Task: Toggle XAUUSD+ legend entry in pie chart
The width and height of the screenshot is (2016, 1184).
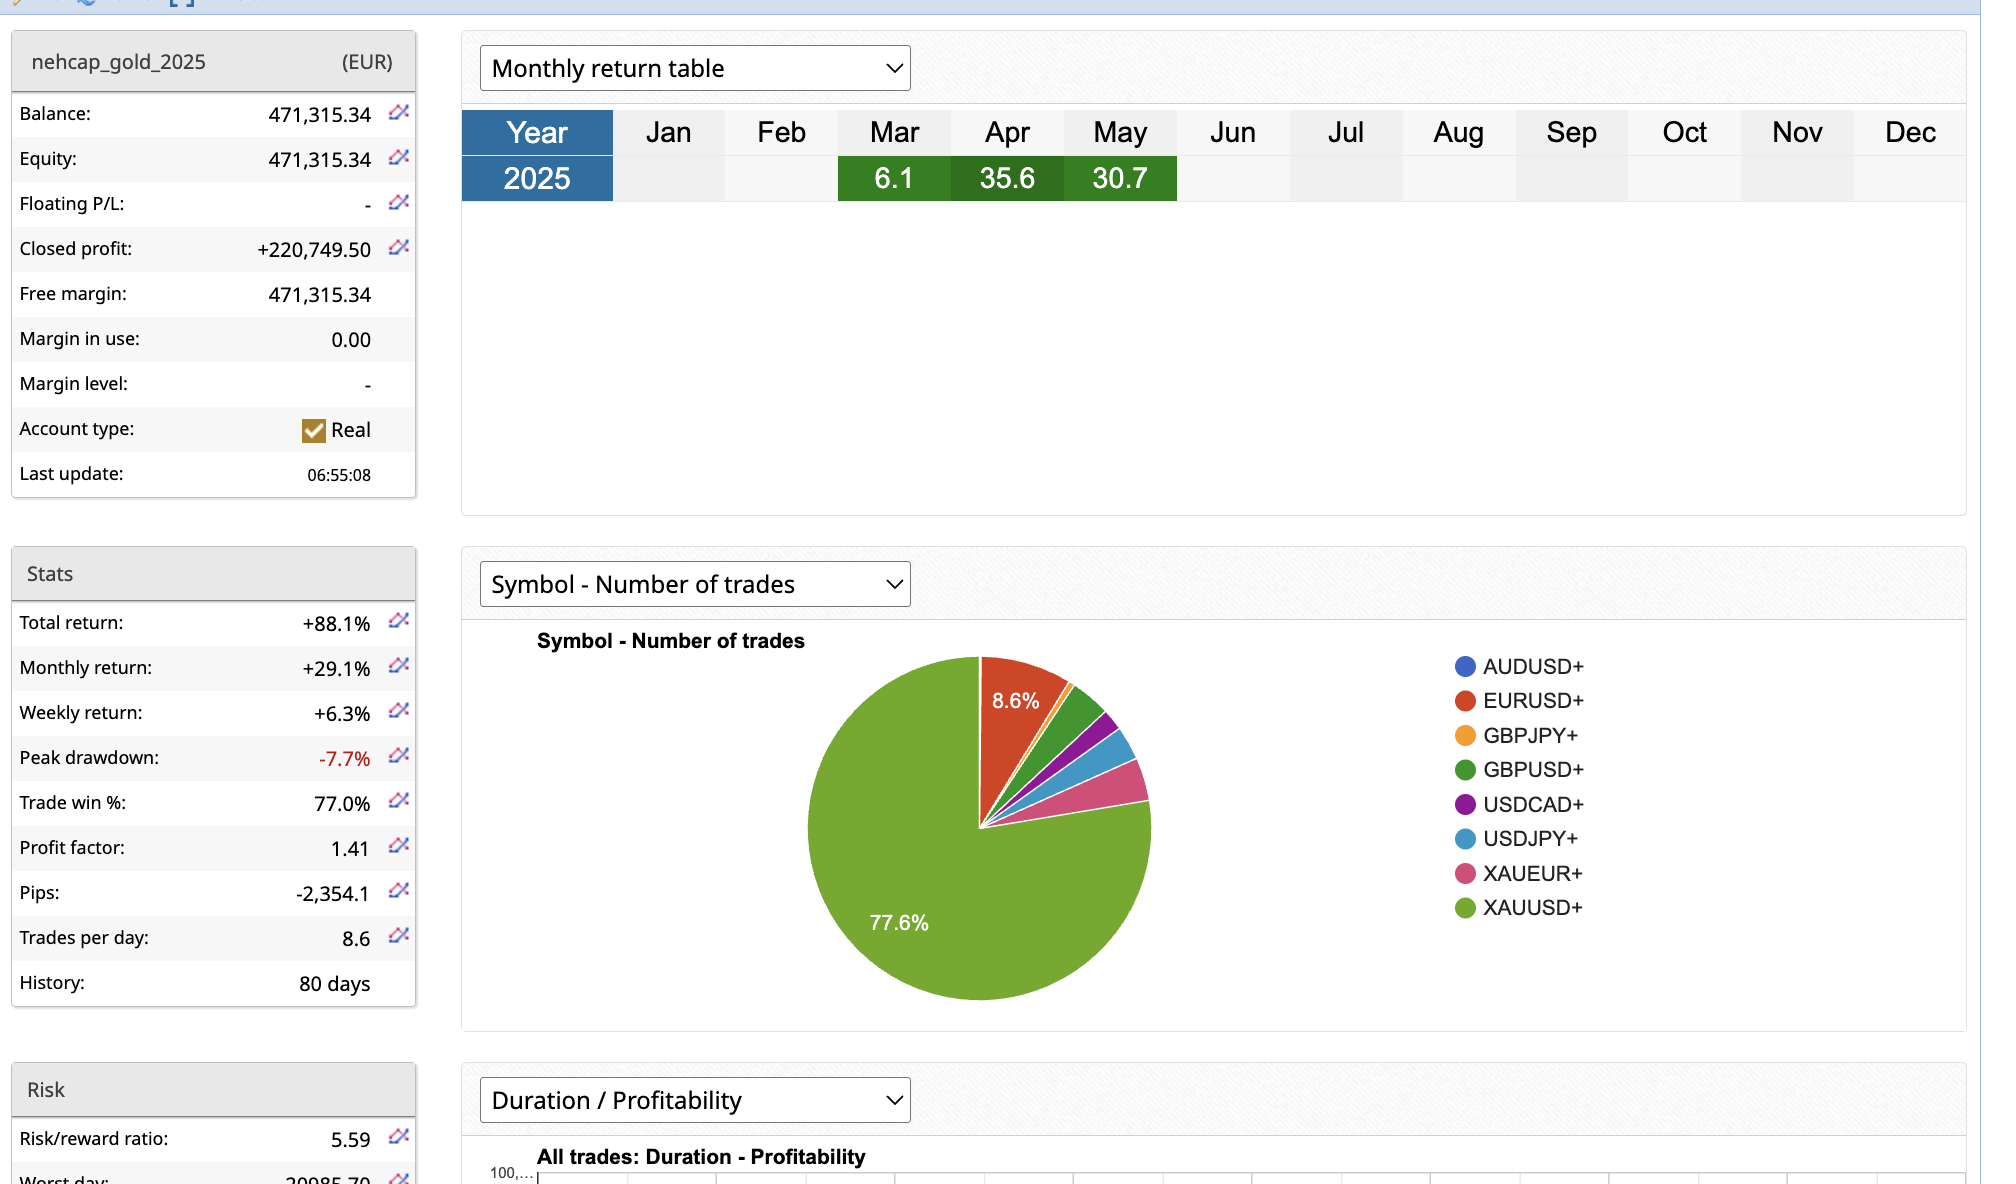Action: [1518, 908]
